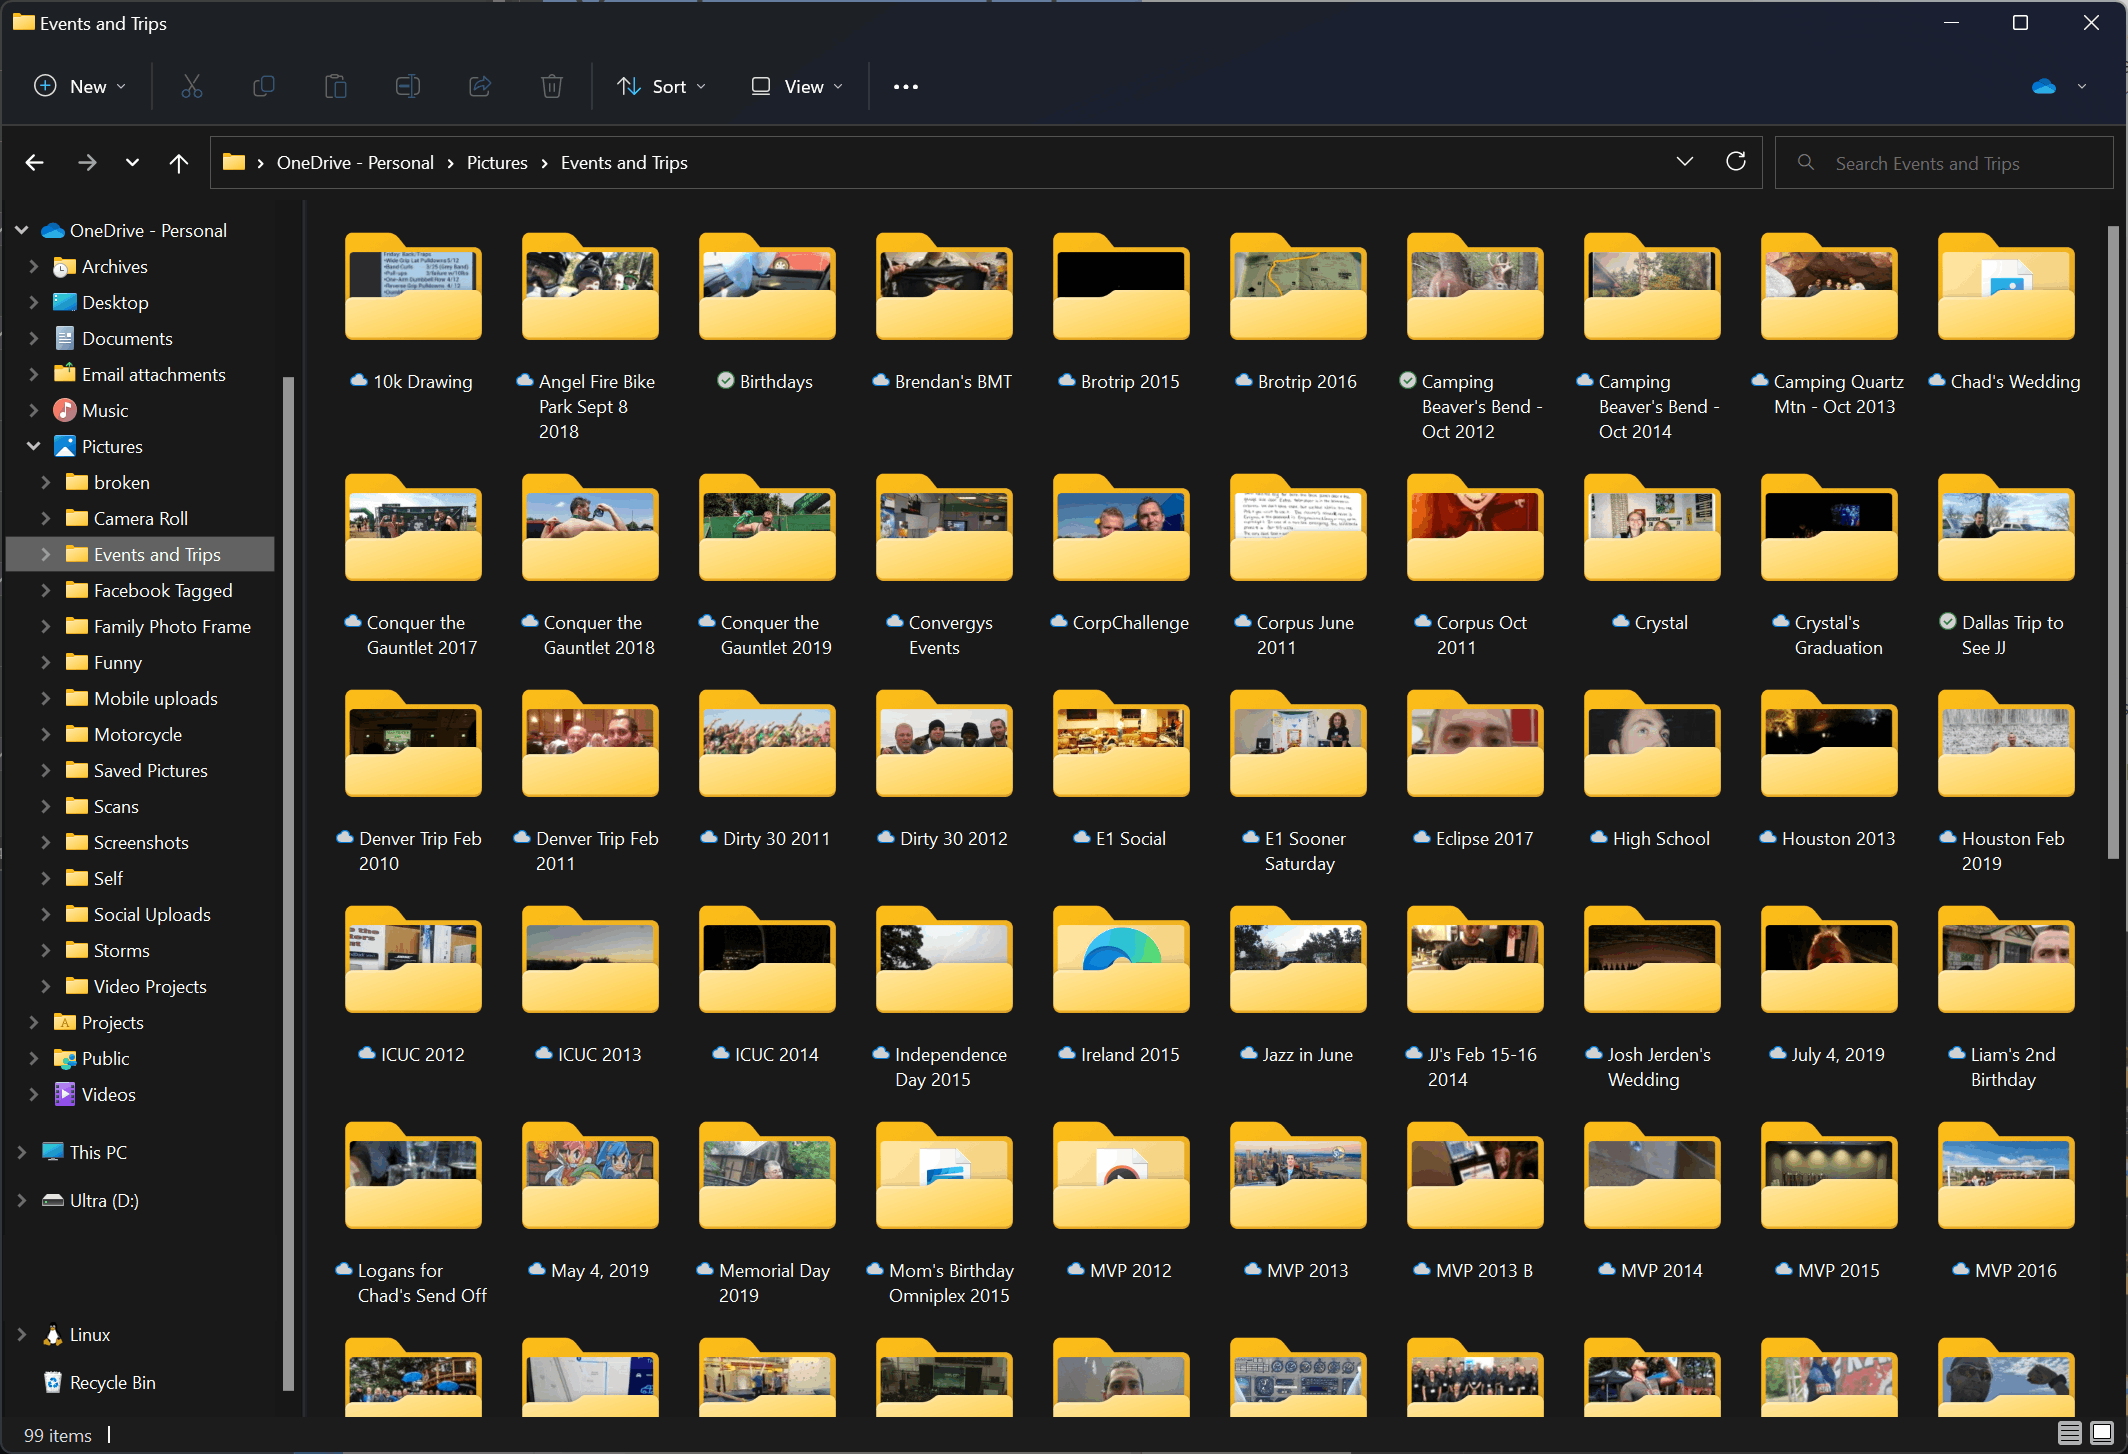This screenshot has height=1454, width=2128.
Task: Click the Cut scissors icon
Action: click(191, 87)
